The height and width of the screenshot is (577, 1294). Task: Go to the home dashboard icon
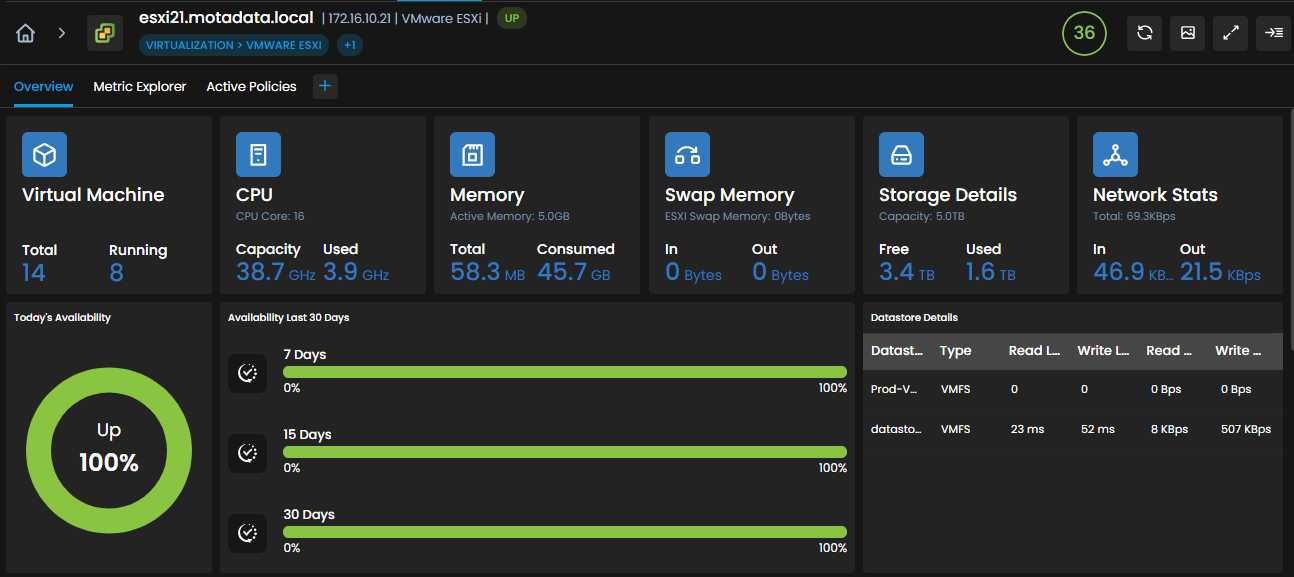point(26,33)
